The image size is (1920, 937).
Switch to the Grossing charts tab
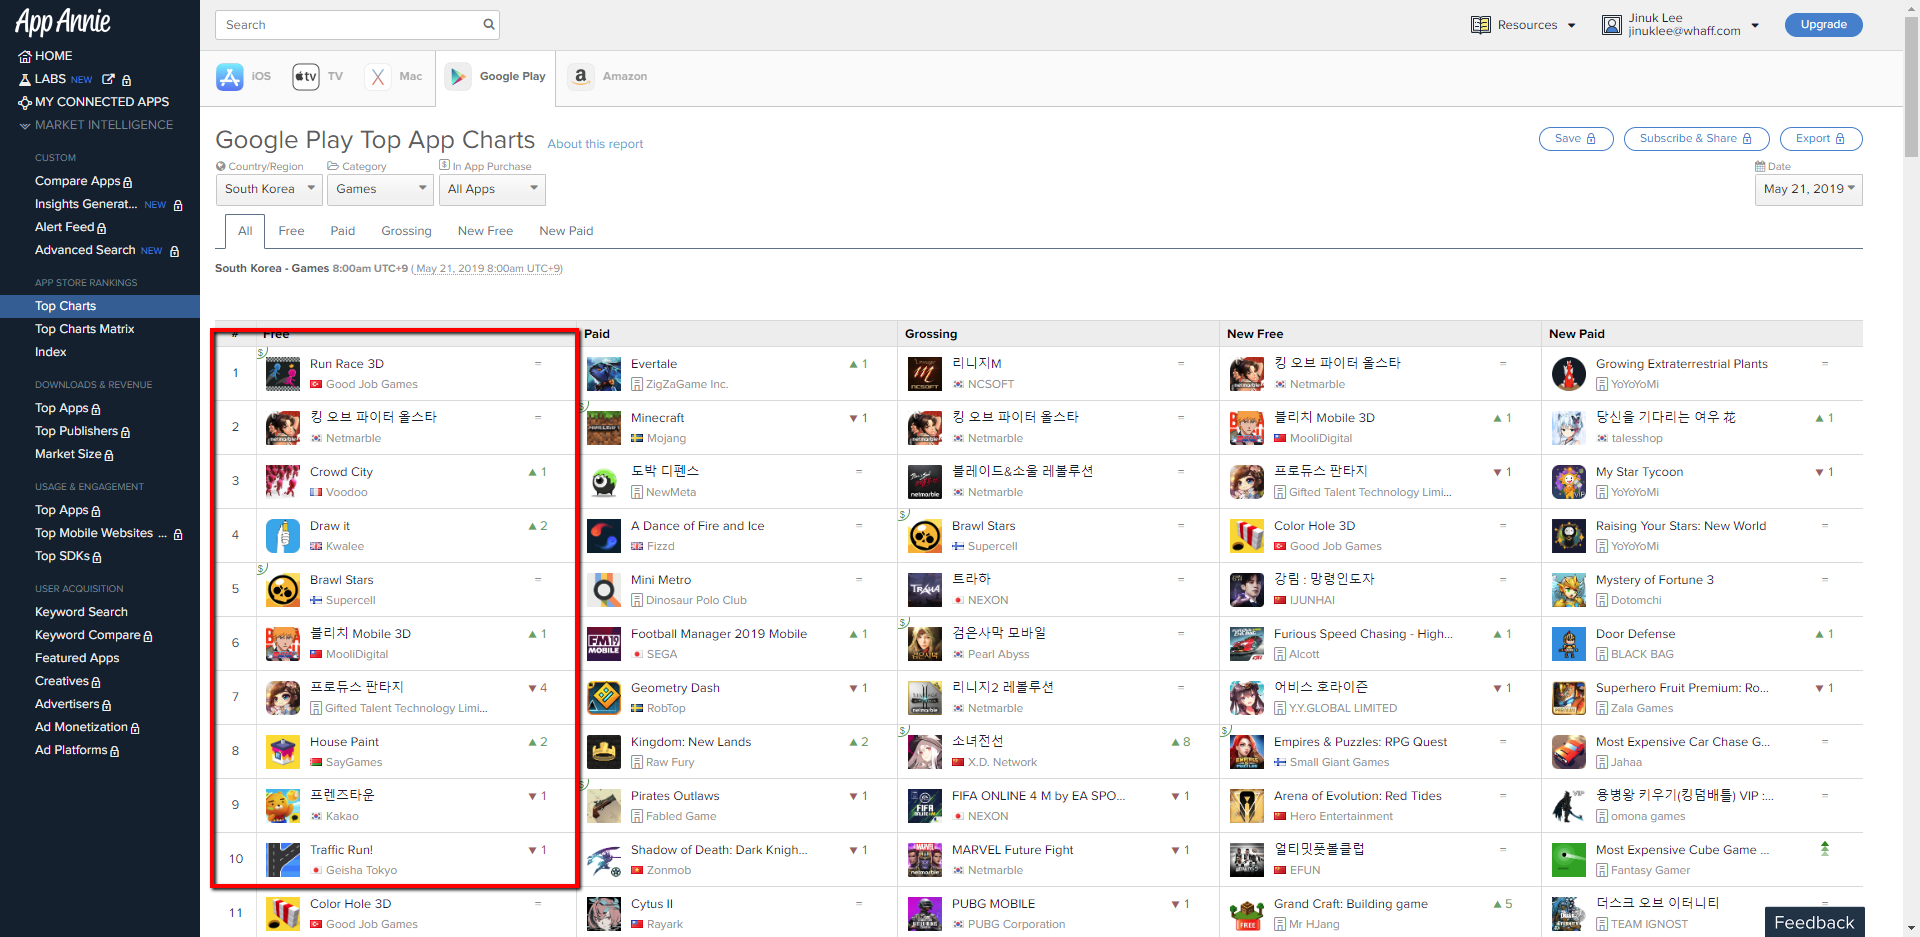click(x=406, y=231)
